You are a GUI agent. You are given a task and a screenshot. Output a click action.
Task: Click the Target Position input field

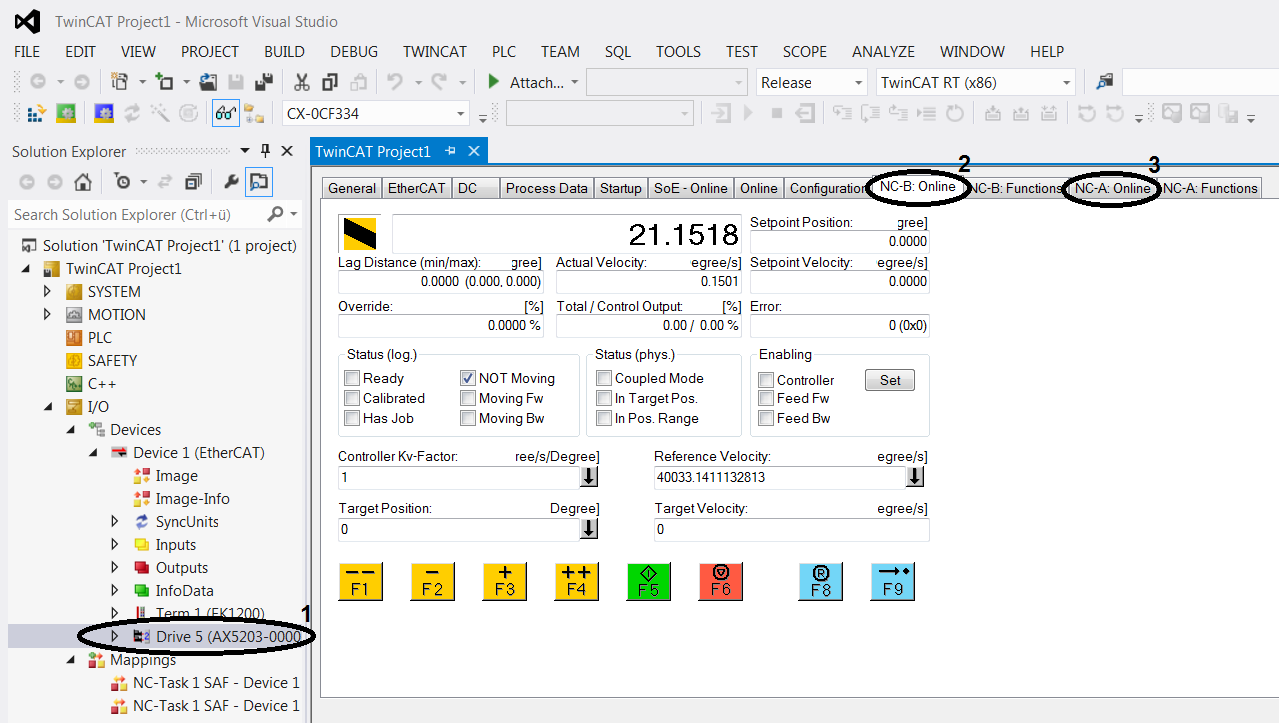(458, 529)
